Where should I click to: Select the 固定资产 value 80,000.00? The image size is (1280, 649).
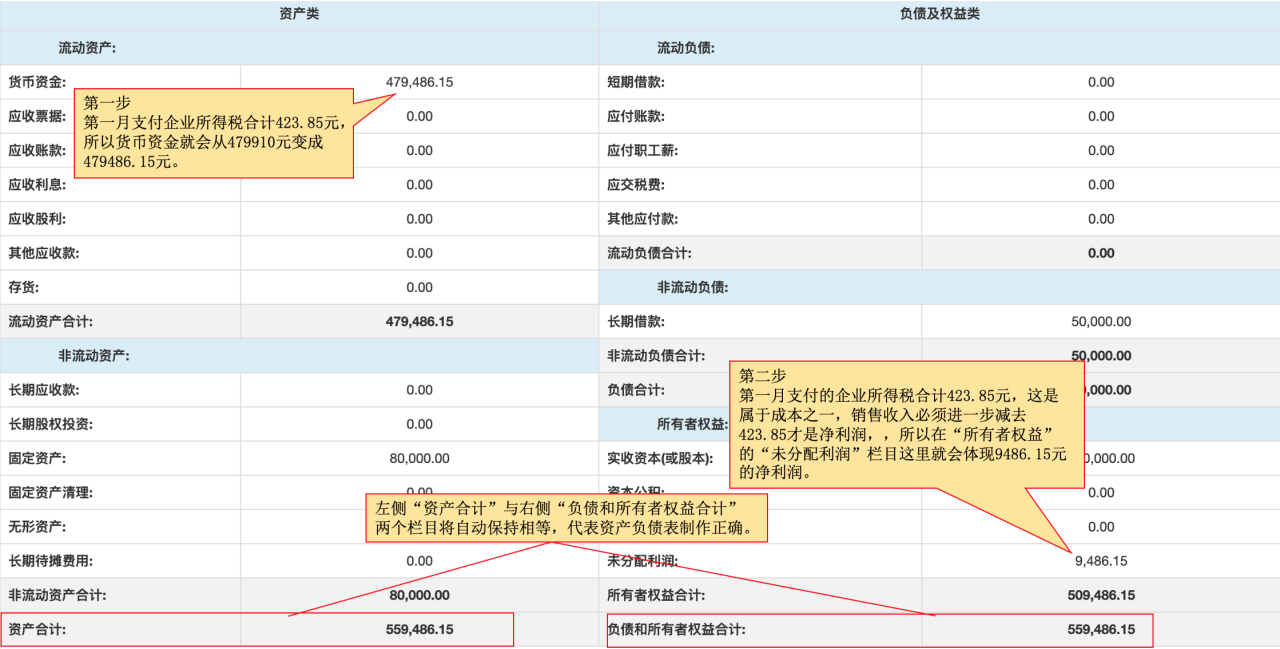[419, 458]
